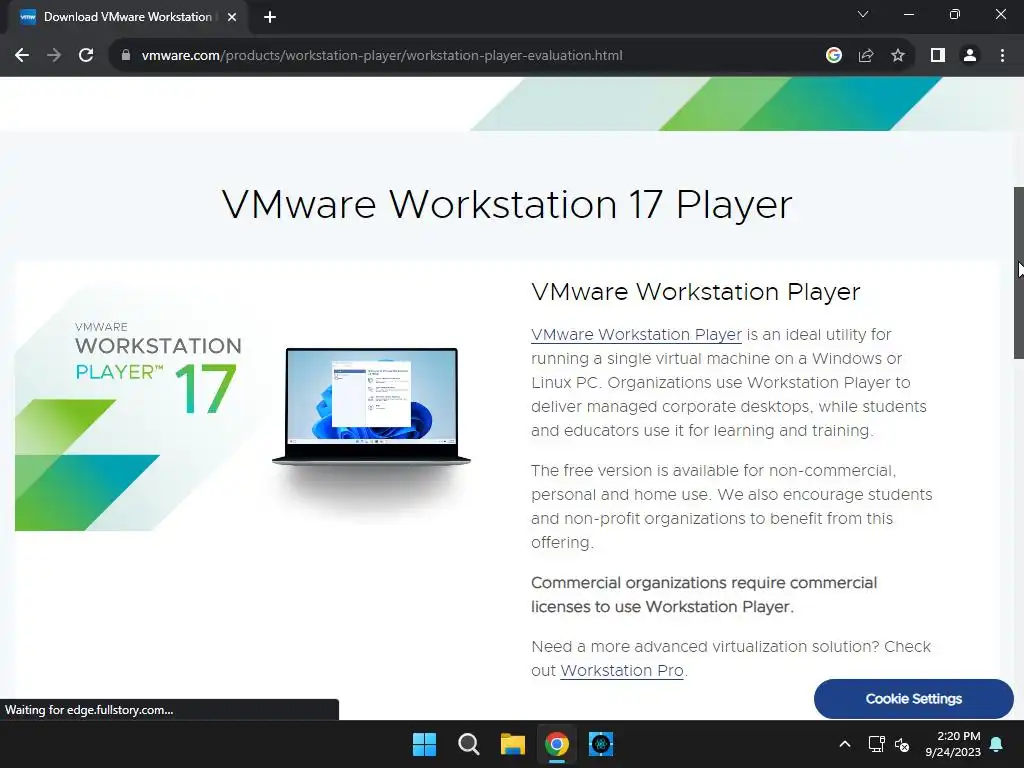The image size is (1024, 768).
Task: Open the tab search dropdown
Action: tap(863, 14)
